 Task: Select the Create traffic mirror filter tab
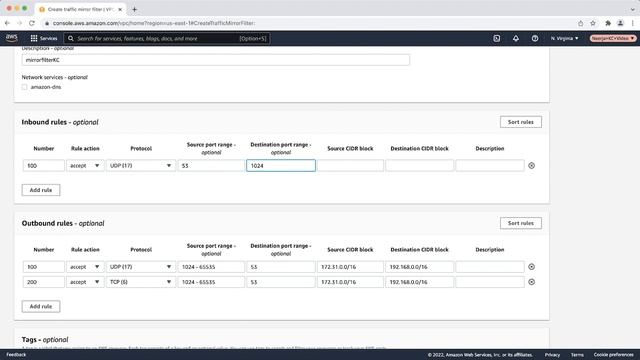tap(80, 9)
